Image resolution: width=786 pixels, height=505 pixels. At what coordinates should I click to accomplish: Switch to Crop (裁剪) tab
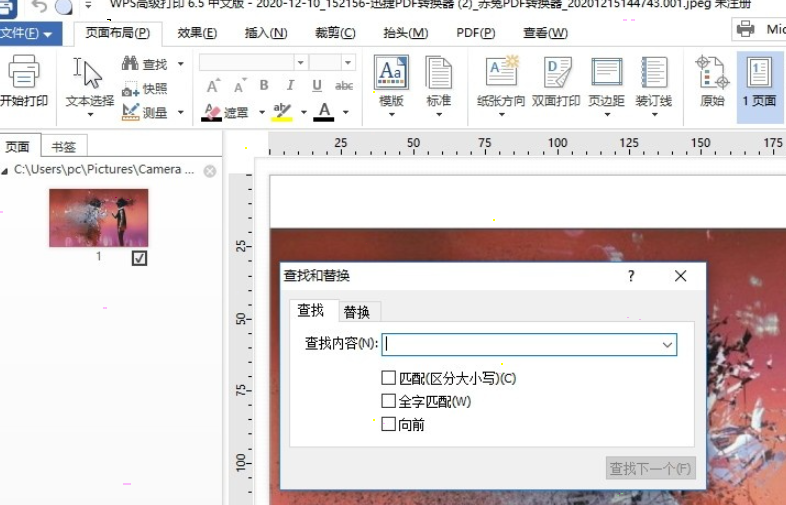pos(335,34)
